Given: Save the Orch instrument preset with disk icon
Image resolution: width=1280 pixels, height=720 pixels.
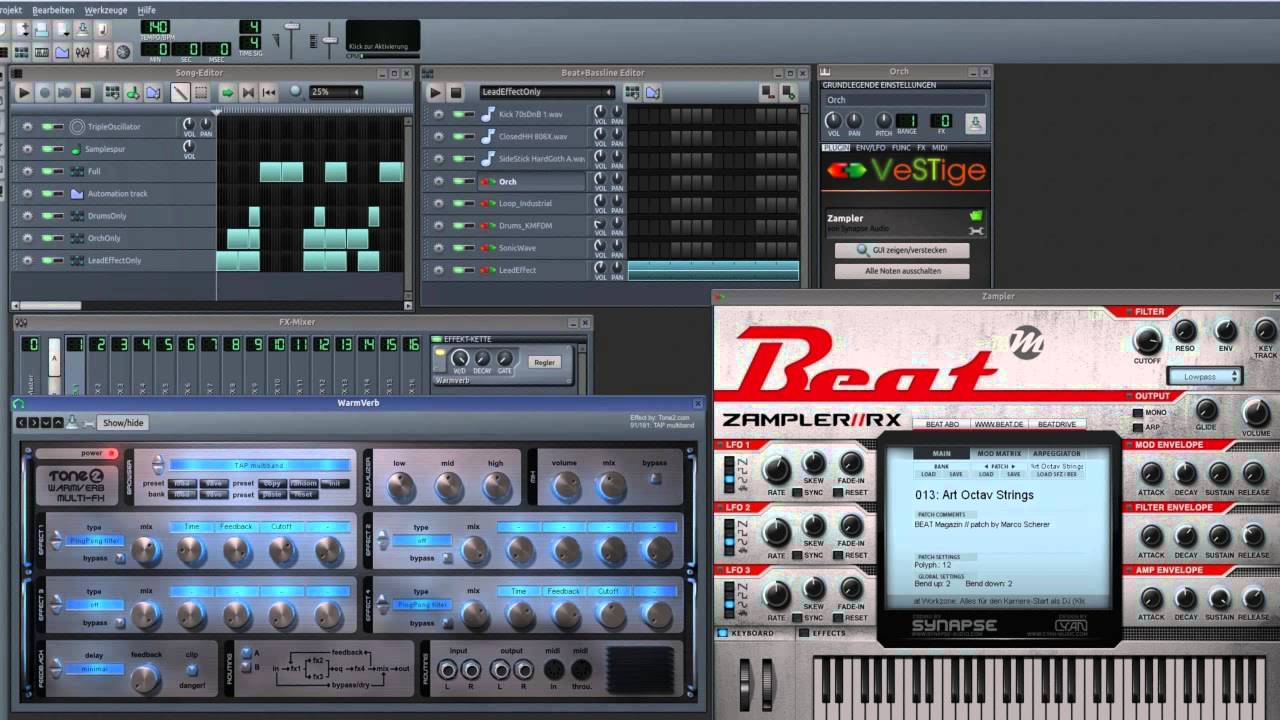Looking at the screenshot, I should [975, 123].
